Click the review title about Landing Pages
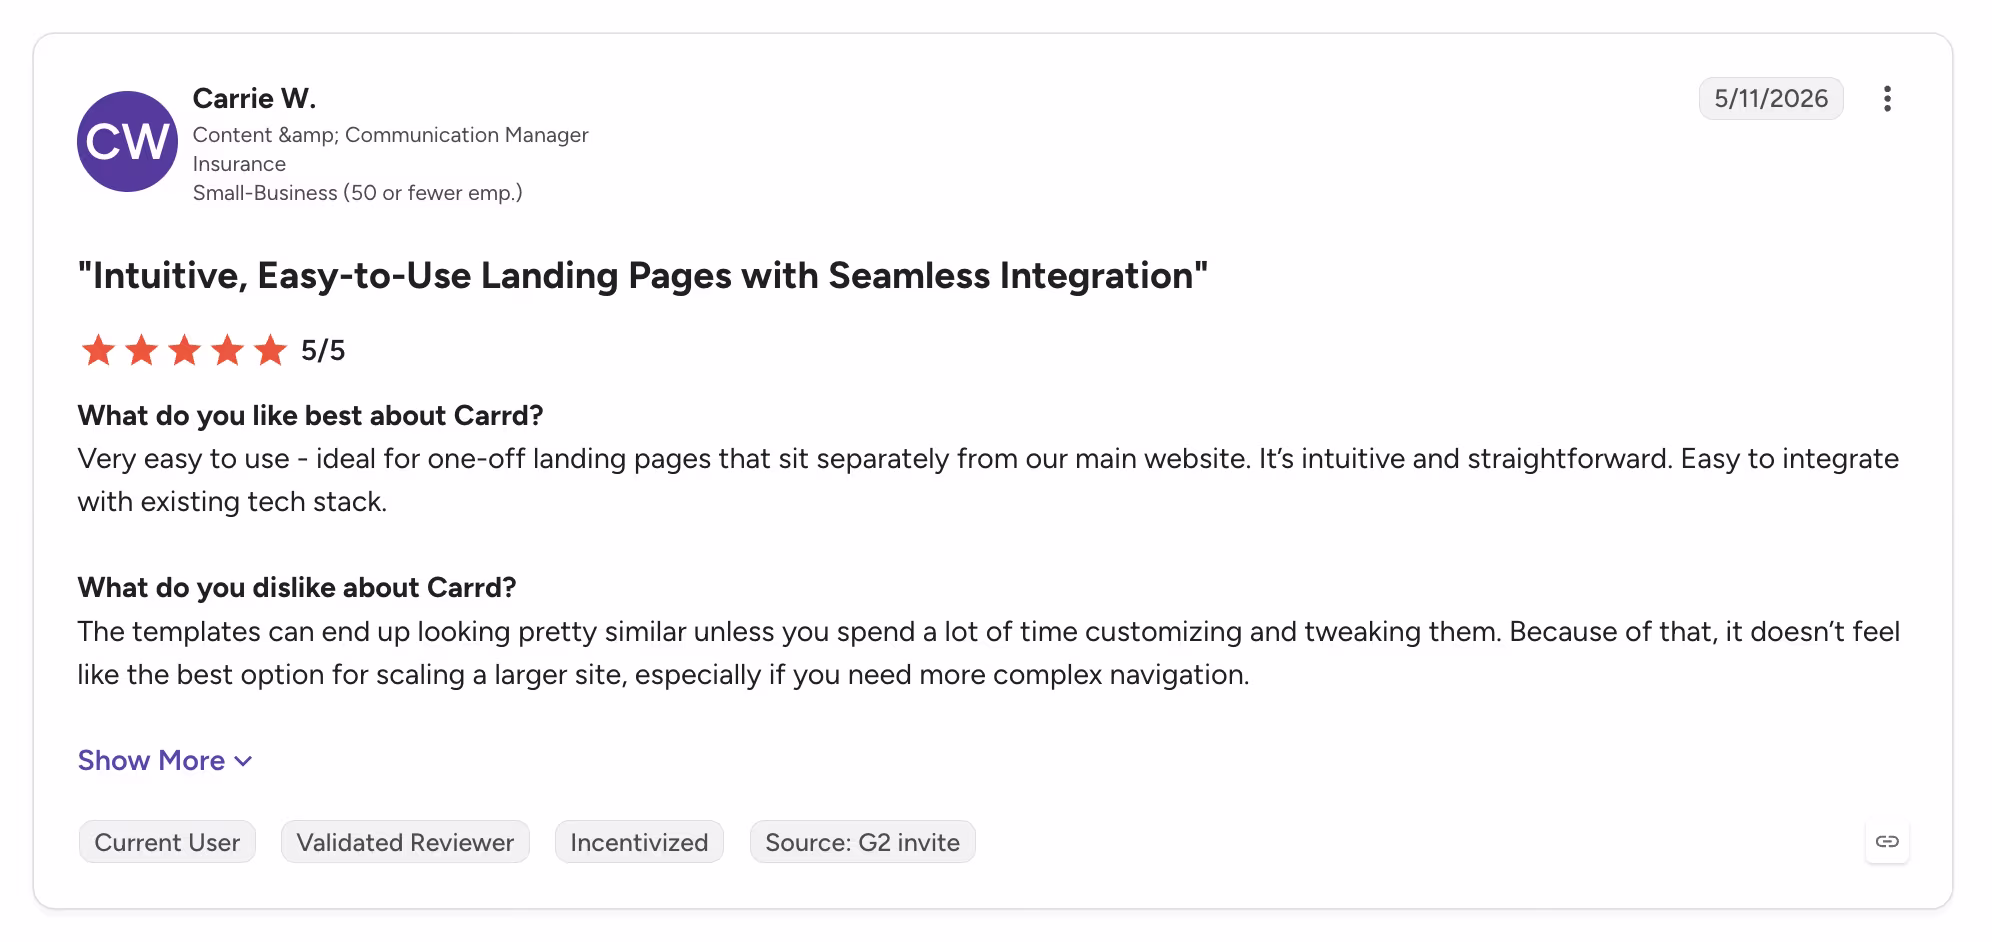The image size is (1992, 942). coord(643,275)
